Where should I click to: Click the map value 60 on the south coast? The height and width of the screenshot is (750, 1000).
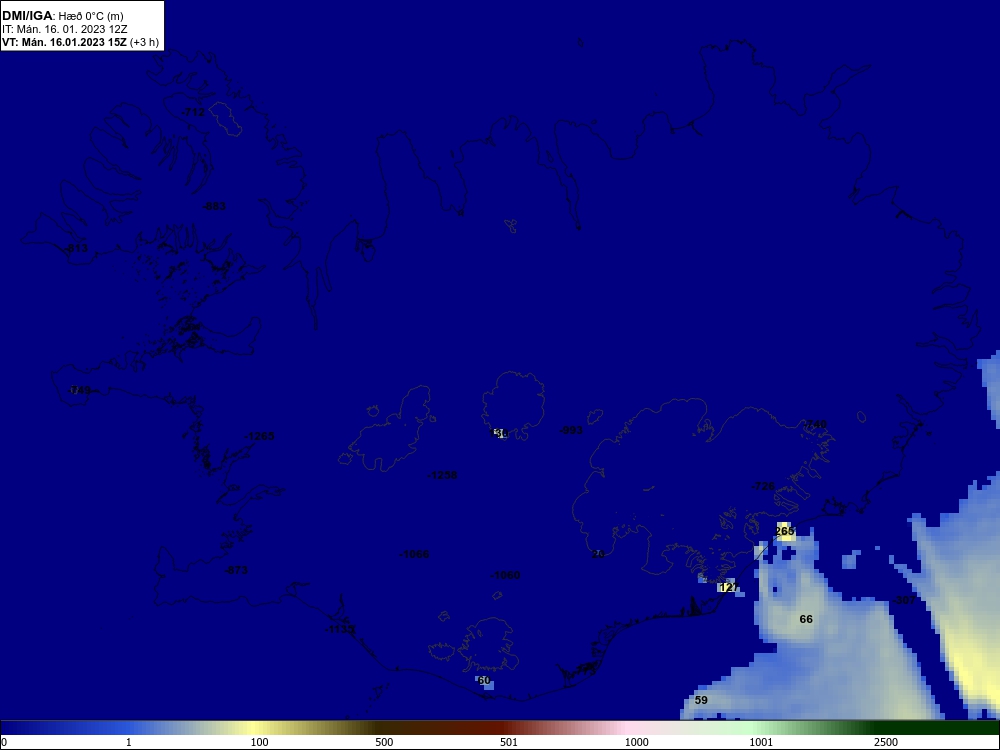(484, 680)
